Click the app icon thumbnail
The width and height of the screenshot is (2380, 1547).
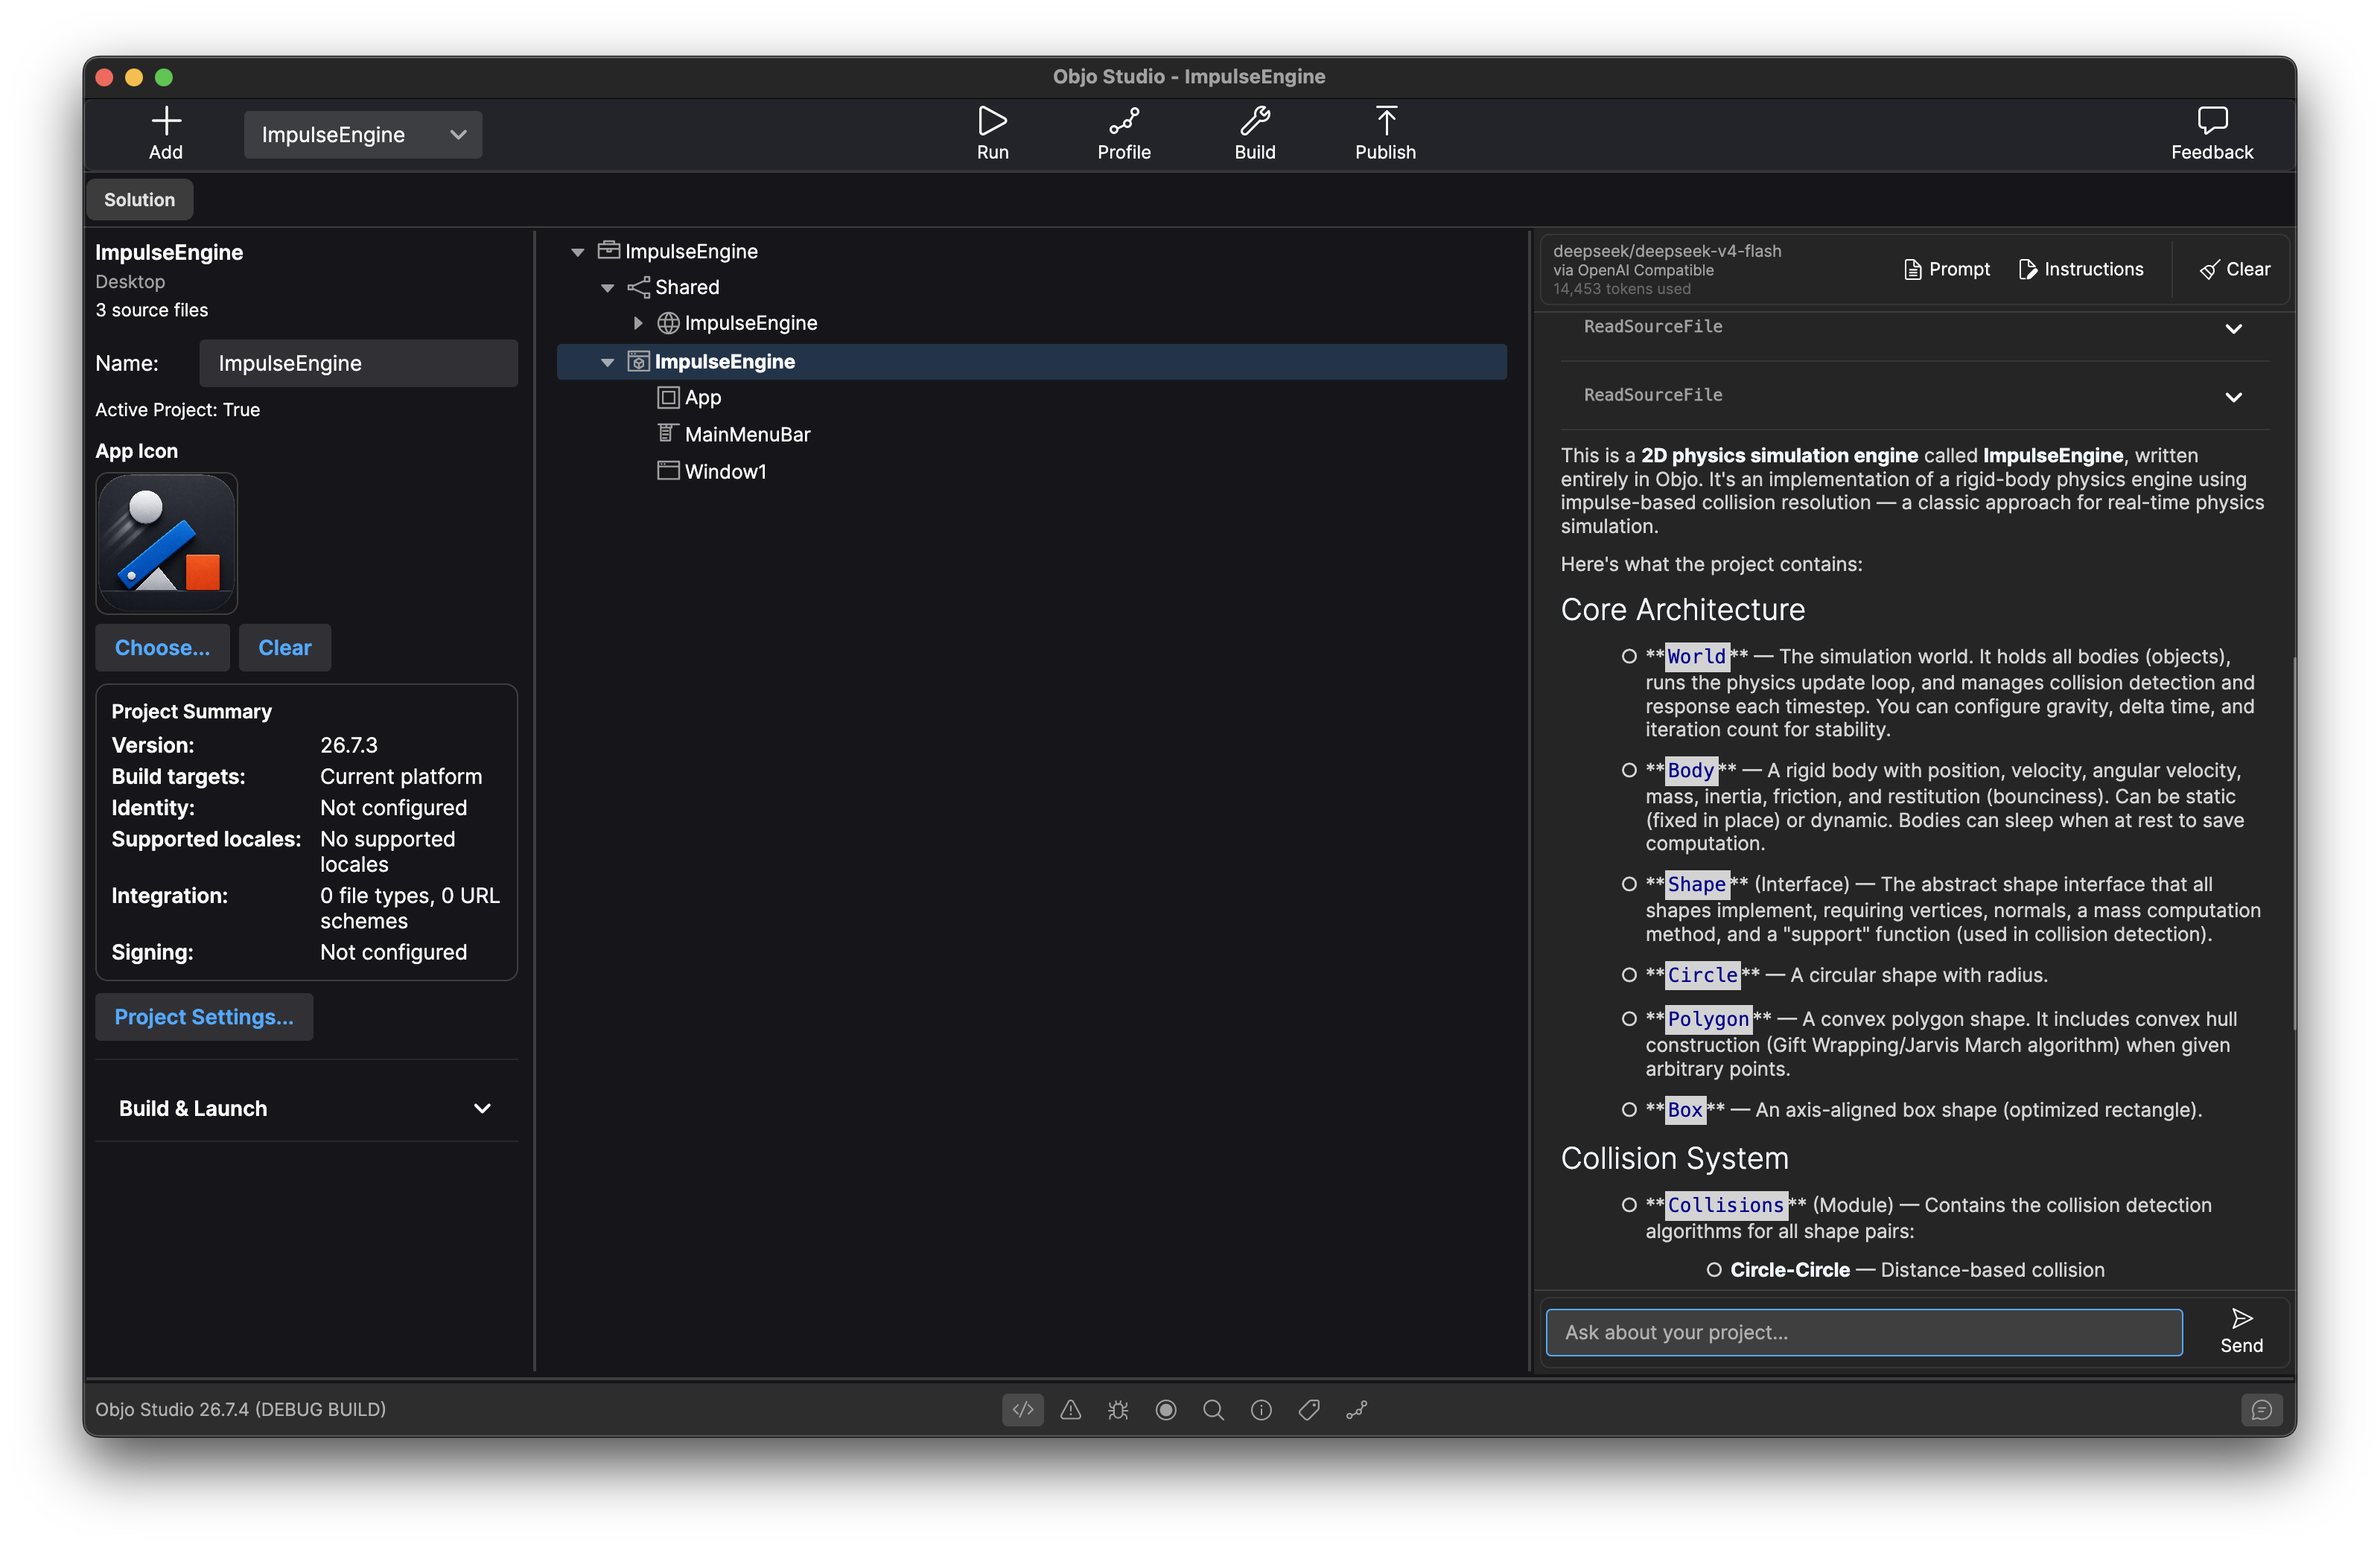[x=166, y=542]
